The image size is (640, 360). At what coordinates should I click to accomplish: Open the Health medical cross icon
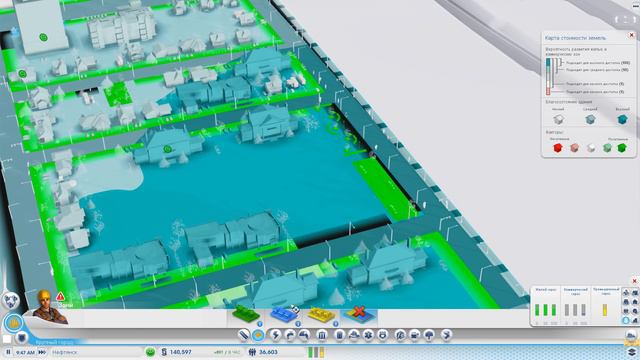point(368,335)
